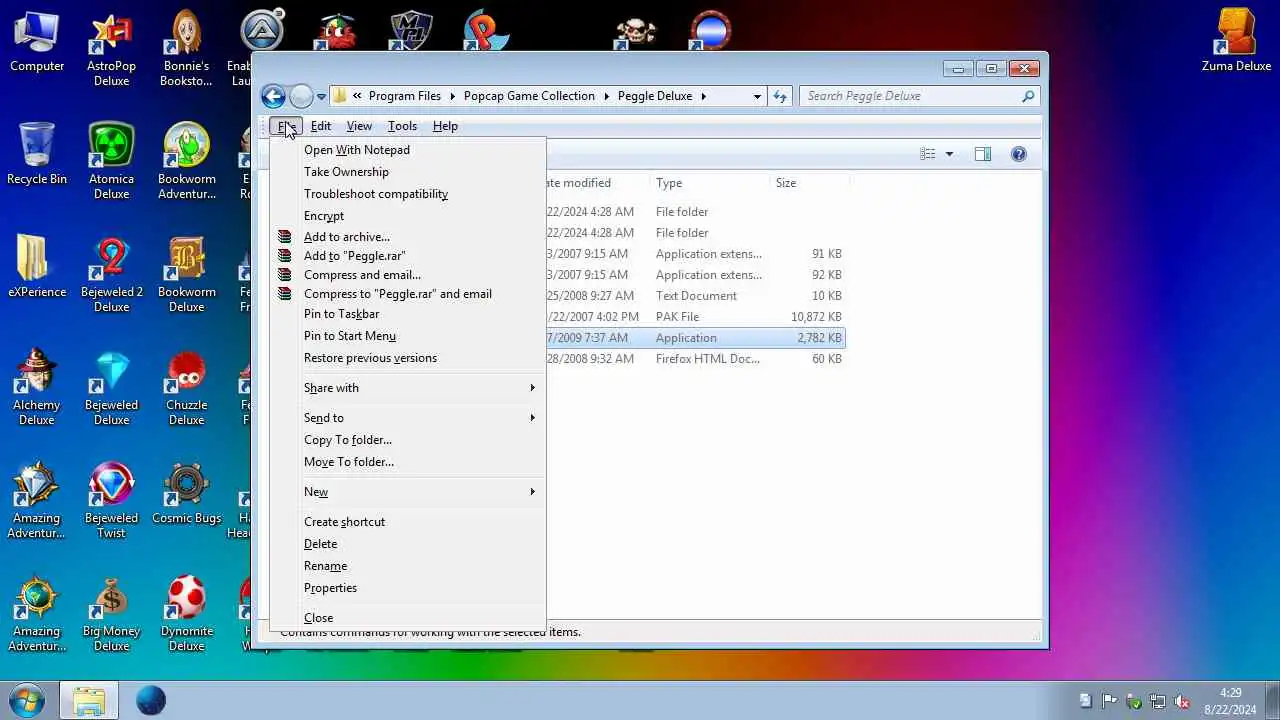Expand the New submenu
The image size is (1280, 720).
pos(408,492)
